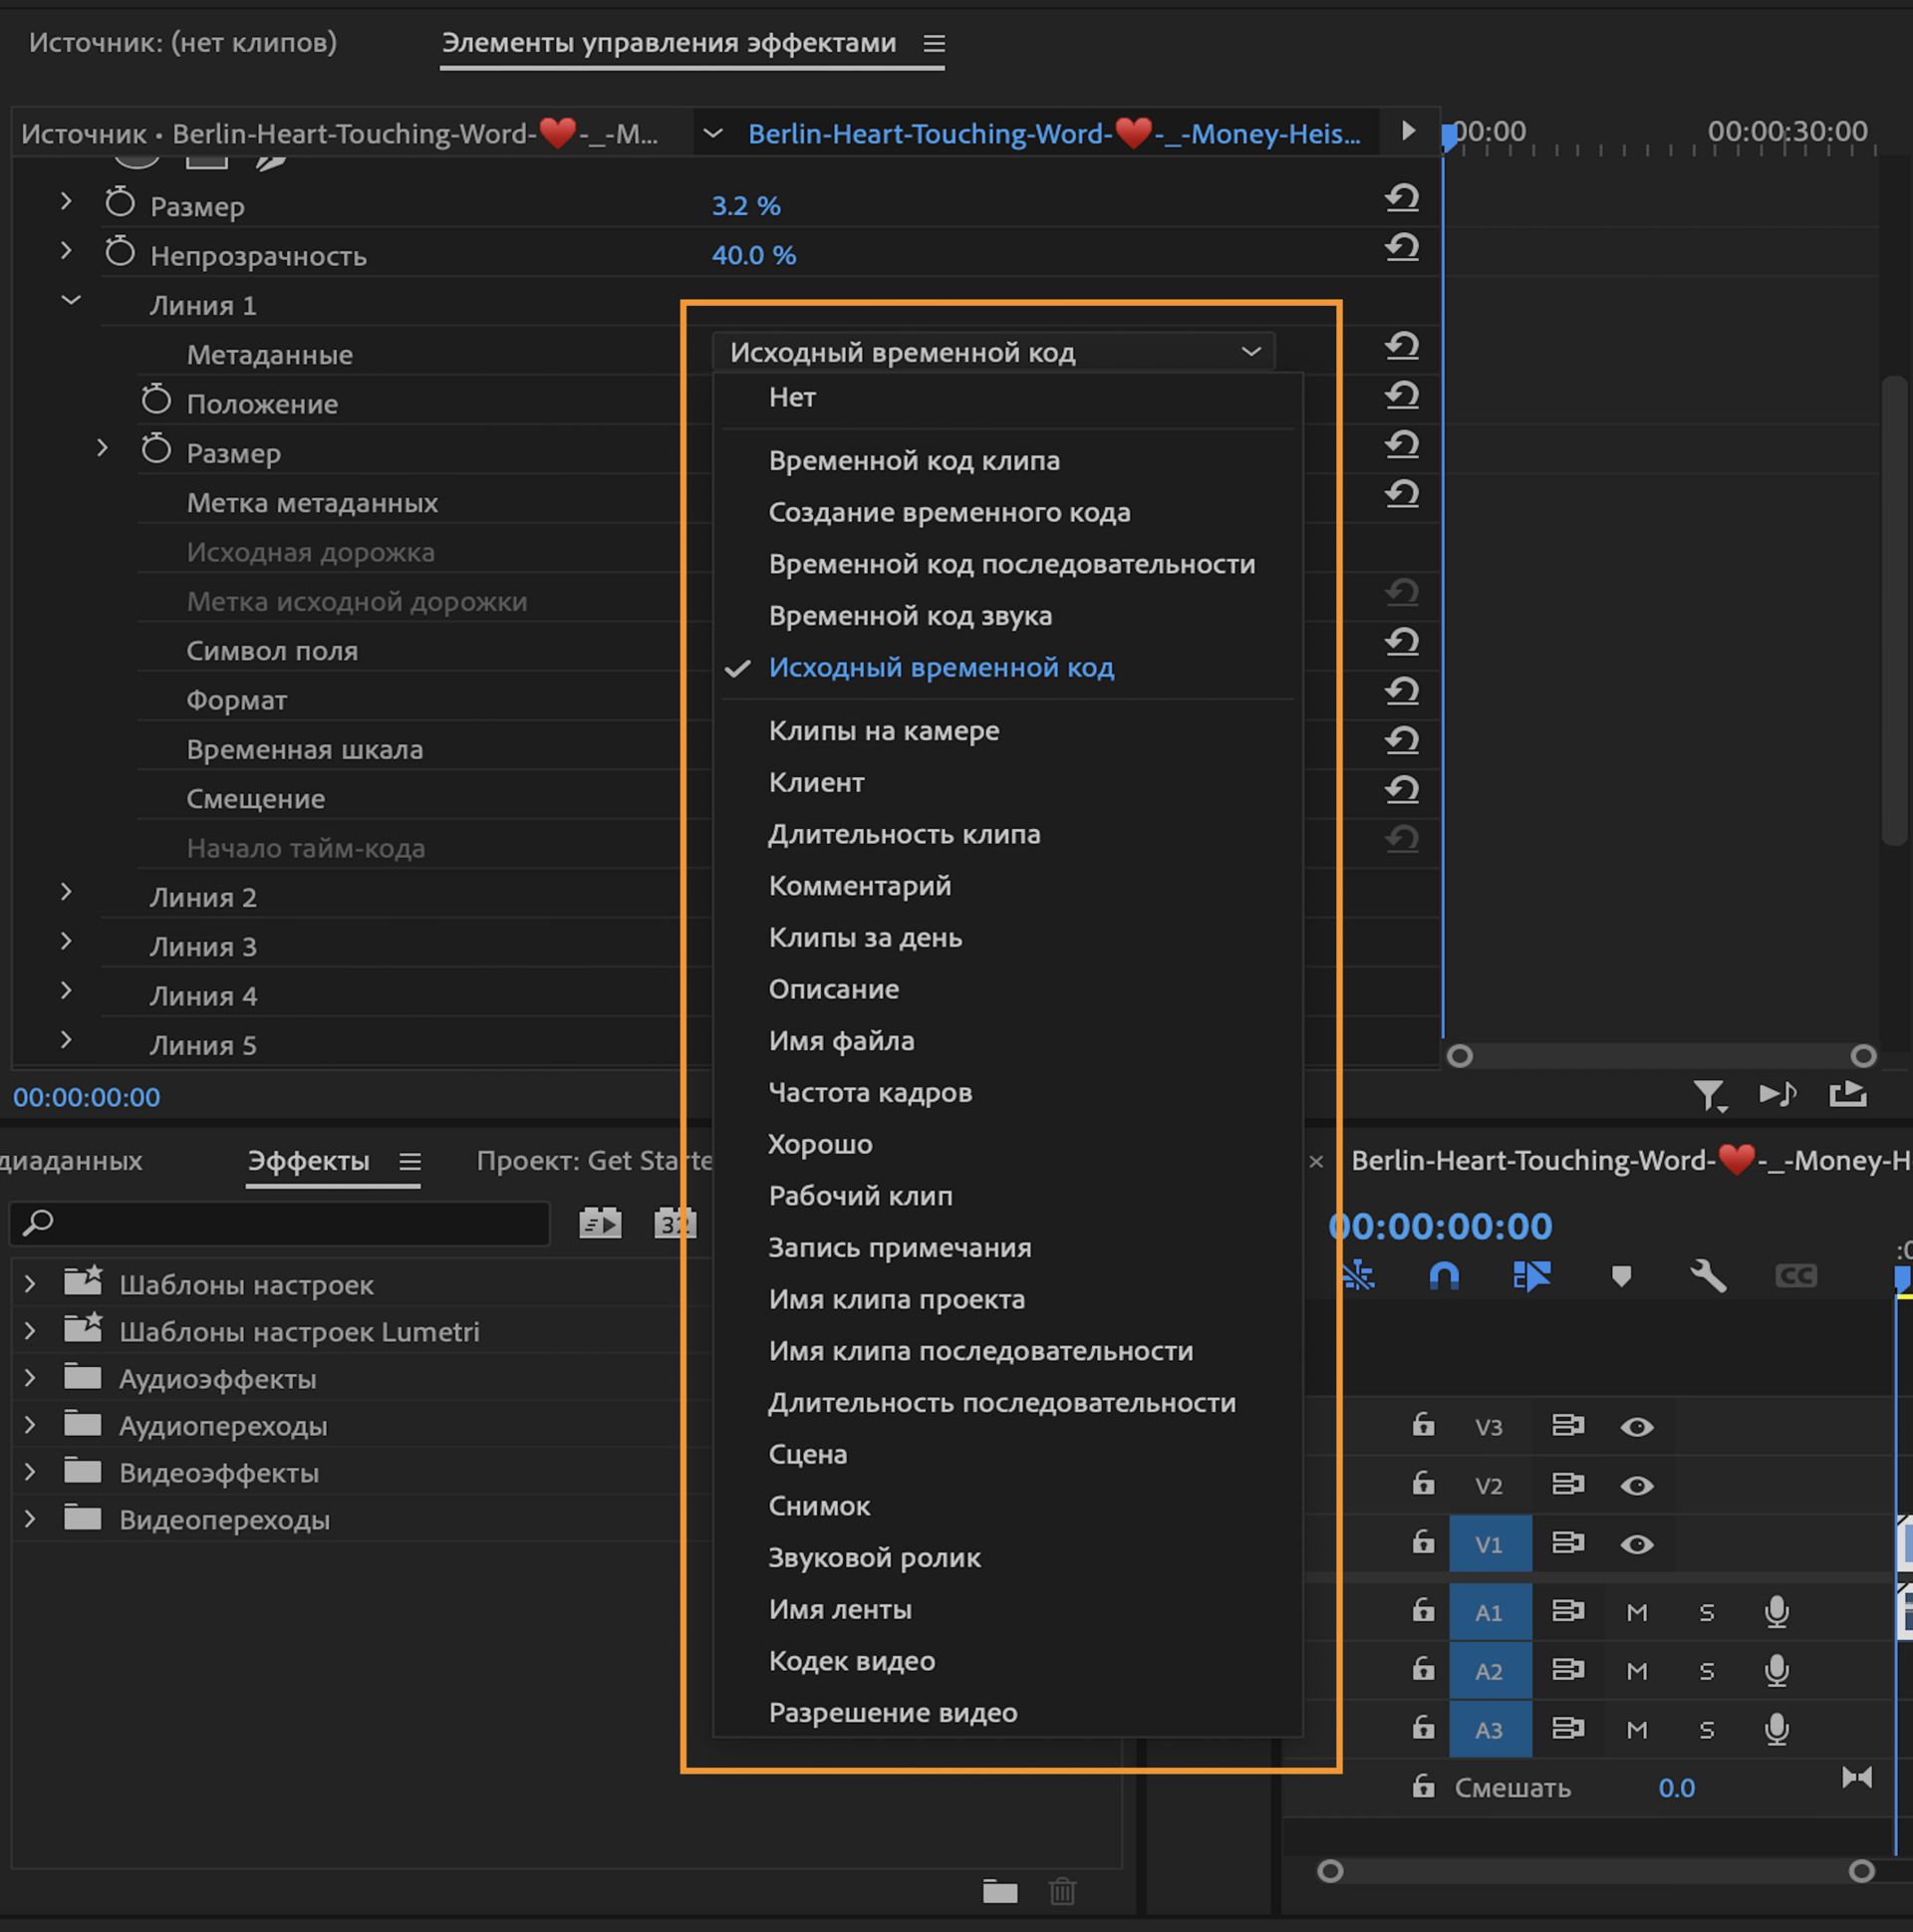This screenshot has height=1932, width=1913.
Task: Toggle animation stopwatch for Непрозрачность
Action: [x=120, y=251]
